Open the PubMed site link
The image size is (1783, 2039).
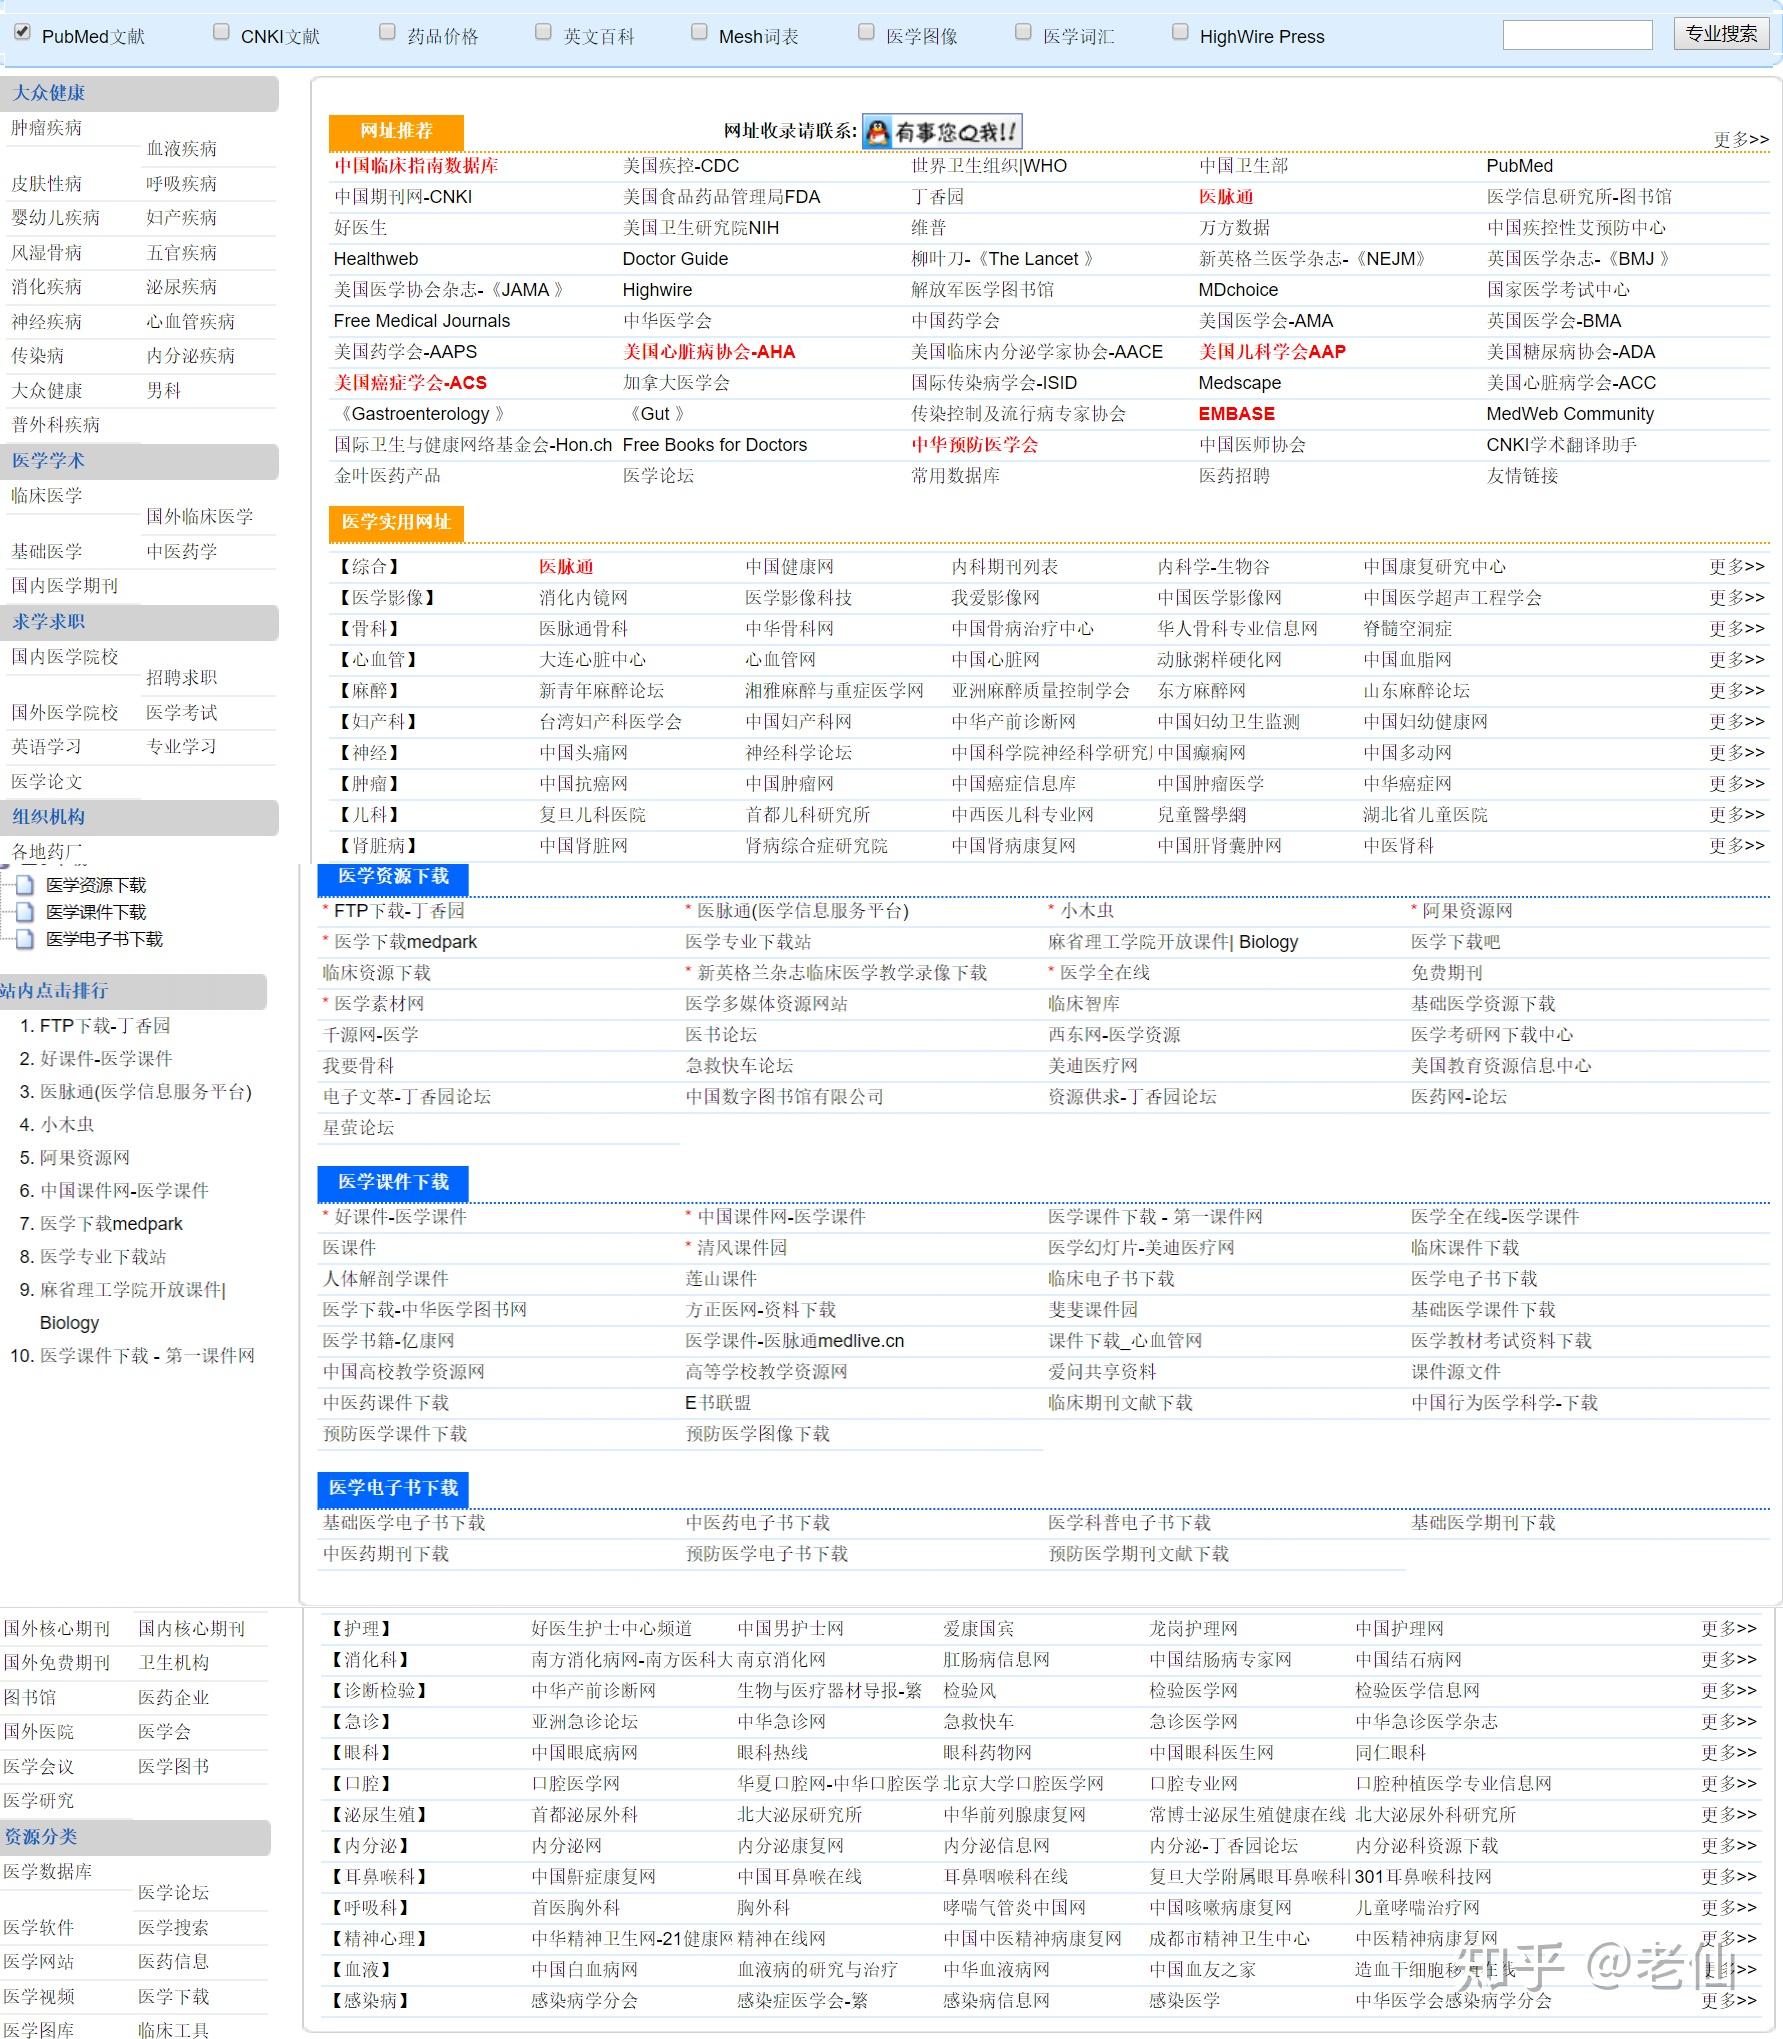pos(1520,166)
